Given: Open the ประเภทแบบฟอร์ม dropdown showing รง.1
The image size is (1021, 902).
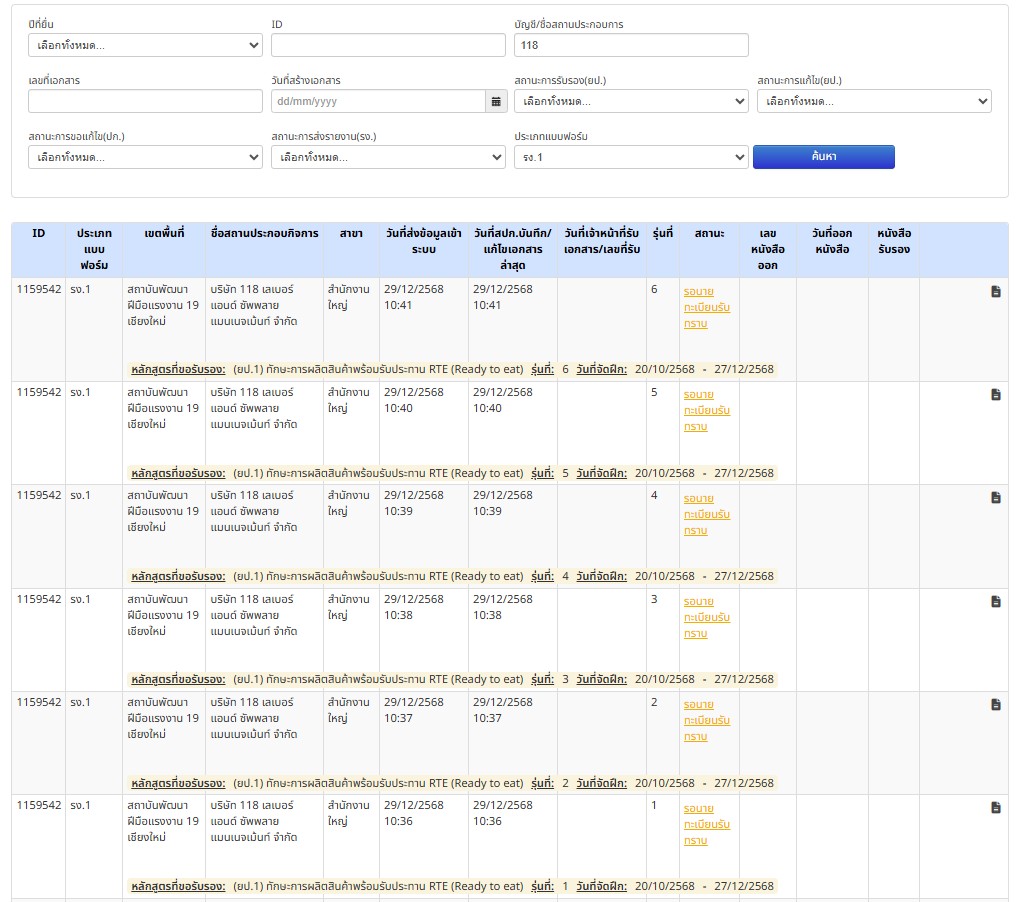Looking at the screenshot, I should 631,157.
